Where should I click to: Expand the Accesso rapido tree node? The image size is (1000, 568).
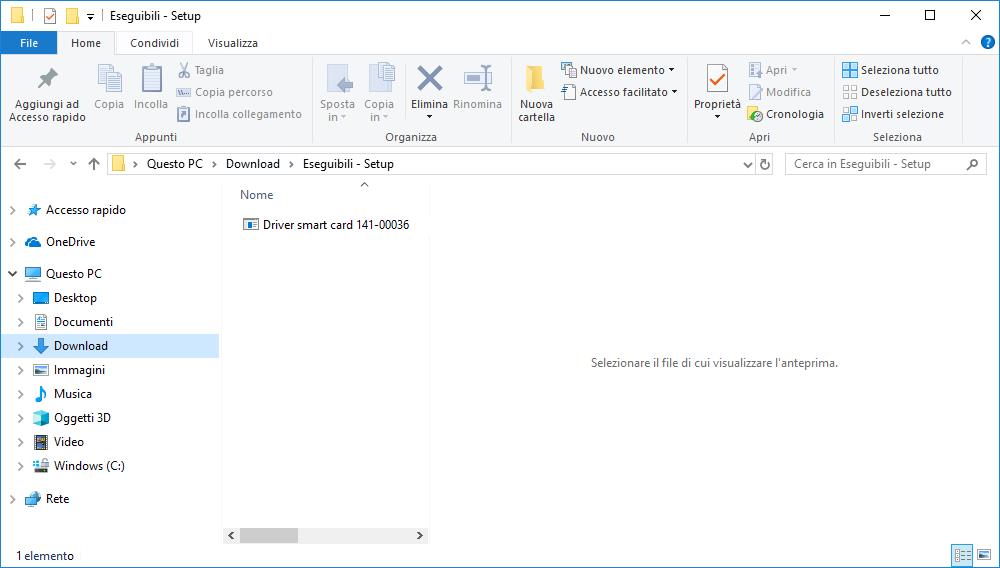(12, 210)
